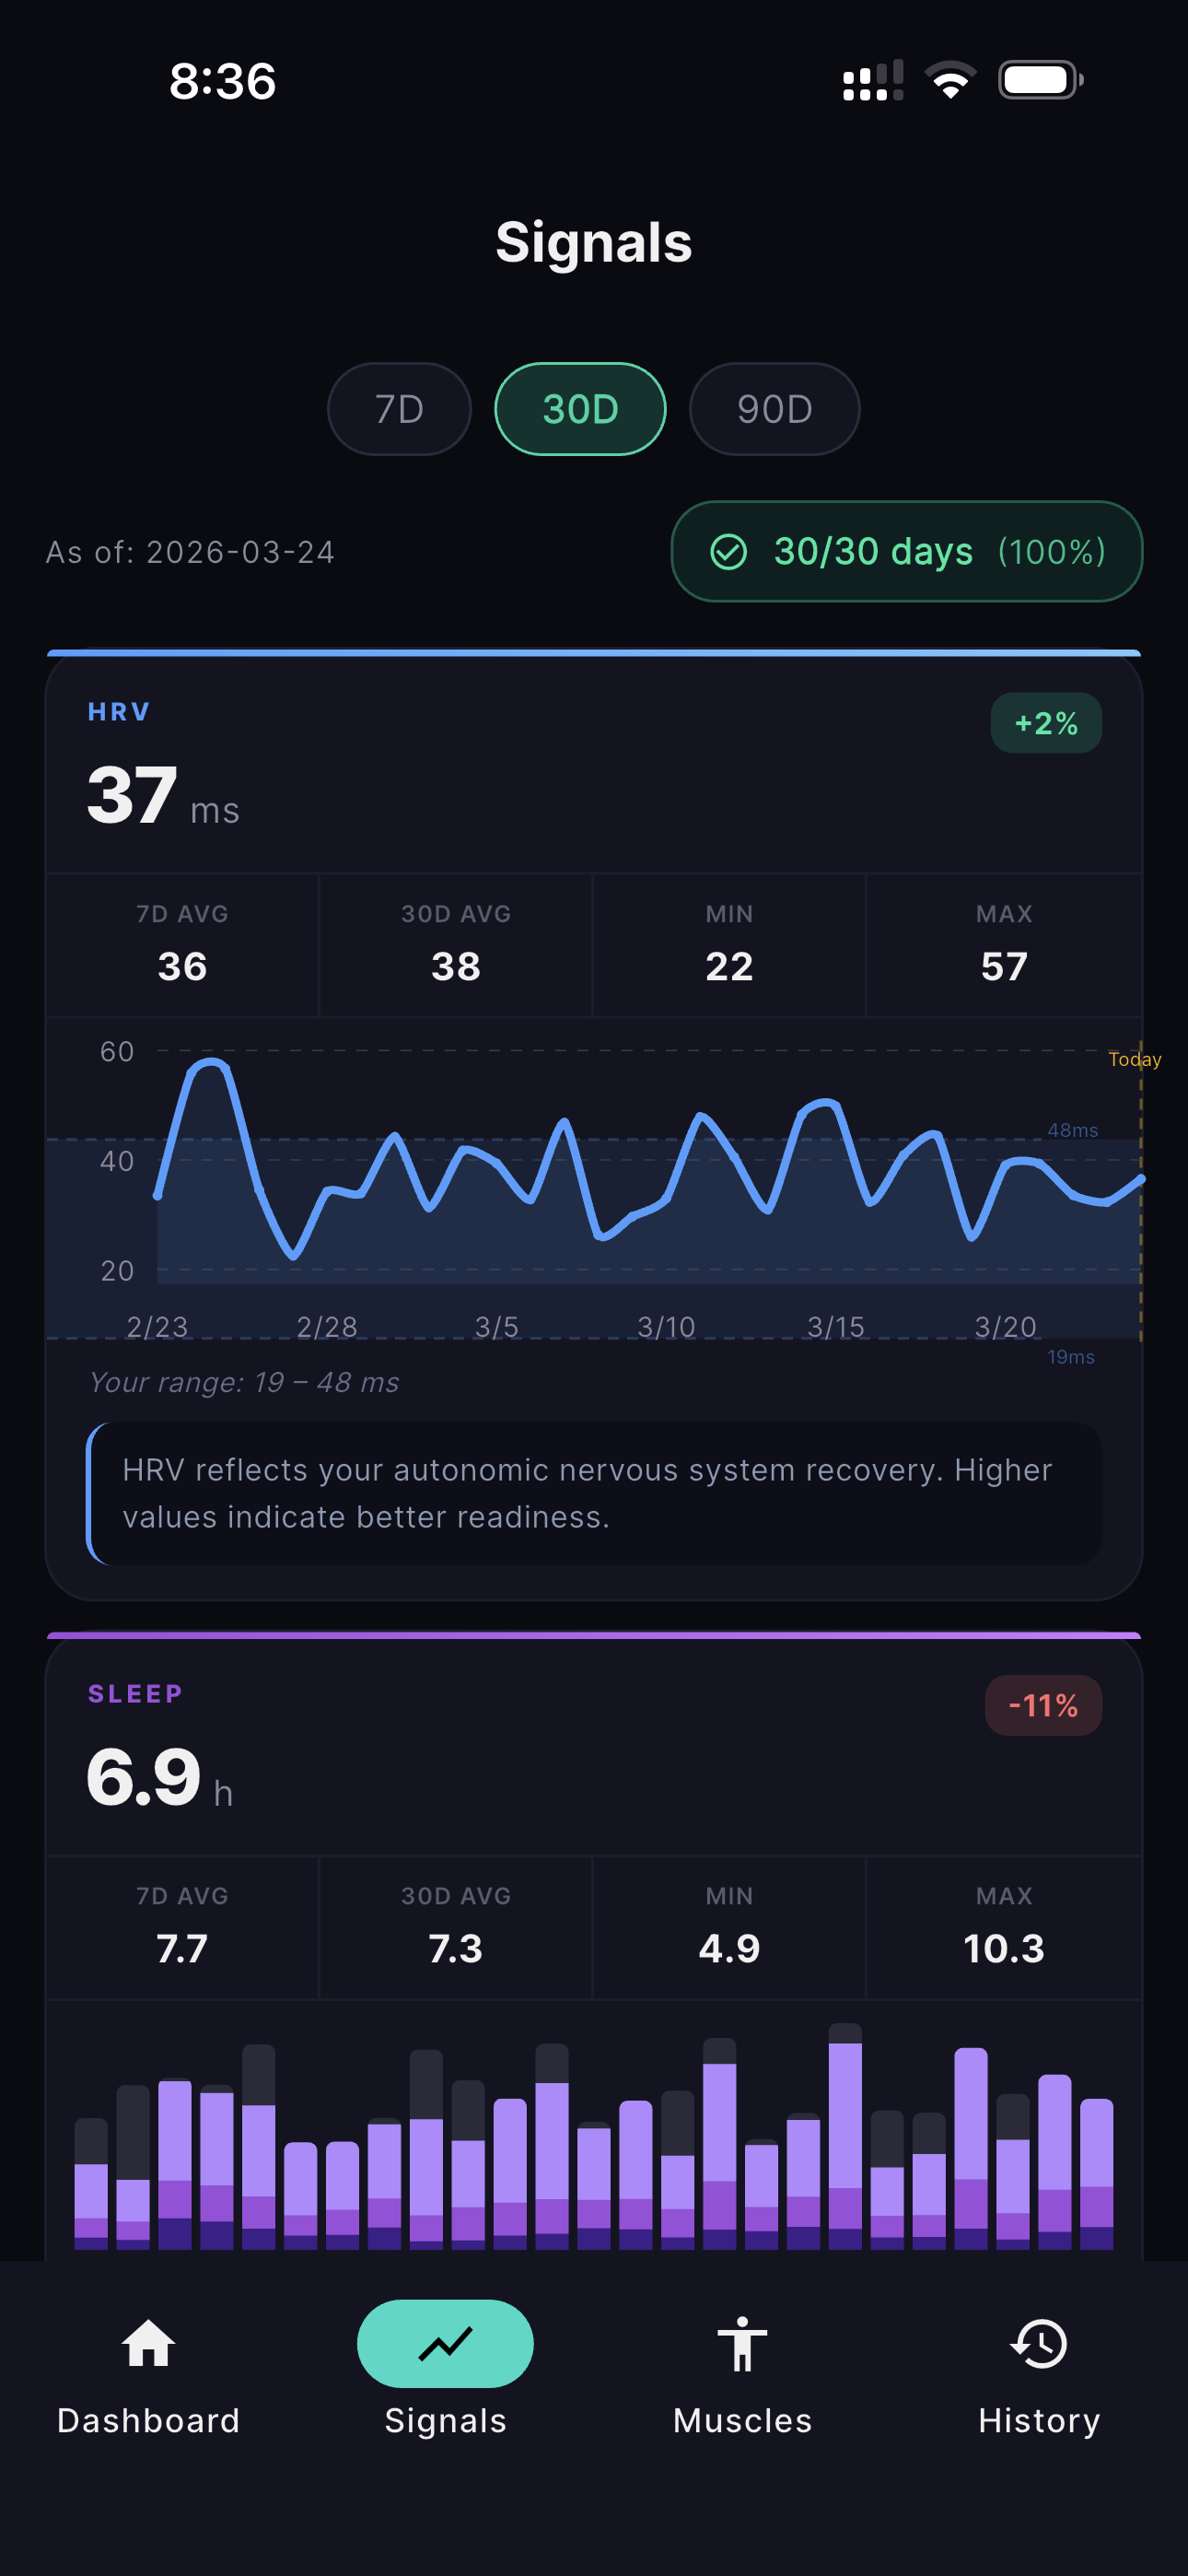Select the 30D time range
The width and height of the screenshot is (1188, 2576).
point(580,409)
